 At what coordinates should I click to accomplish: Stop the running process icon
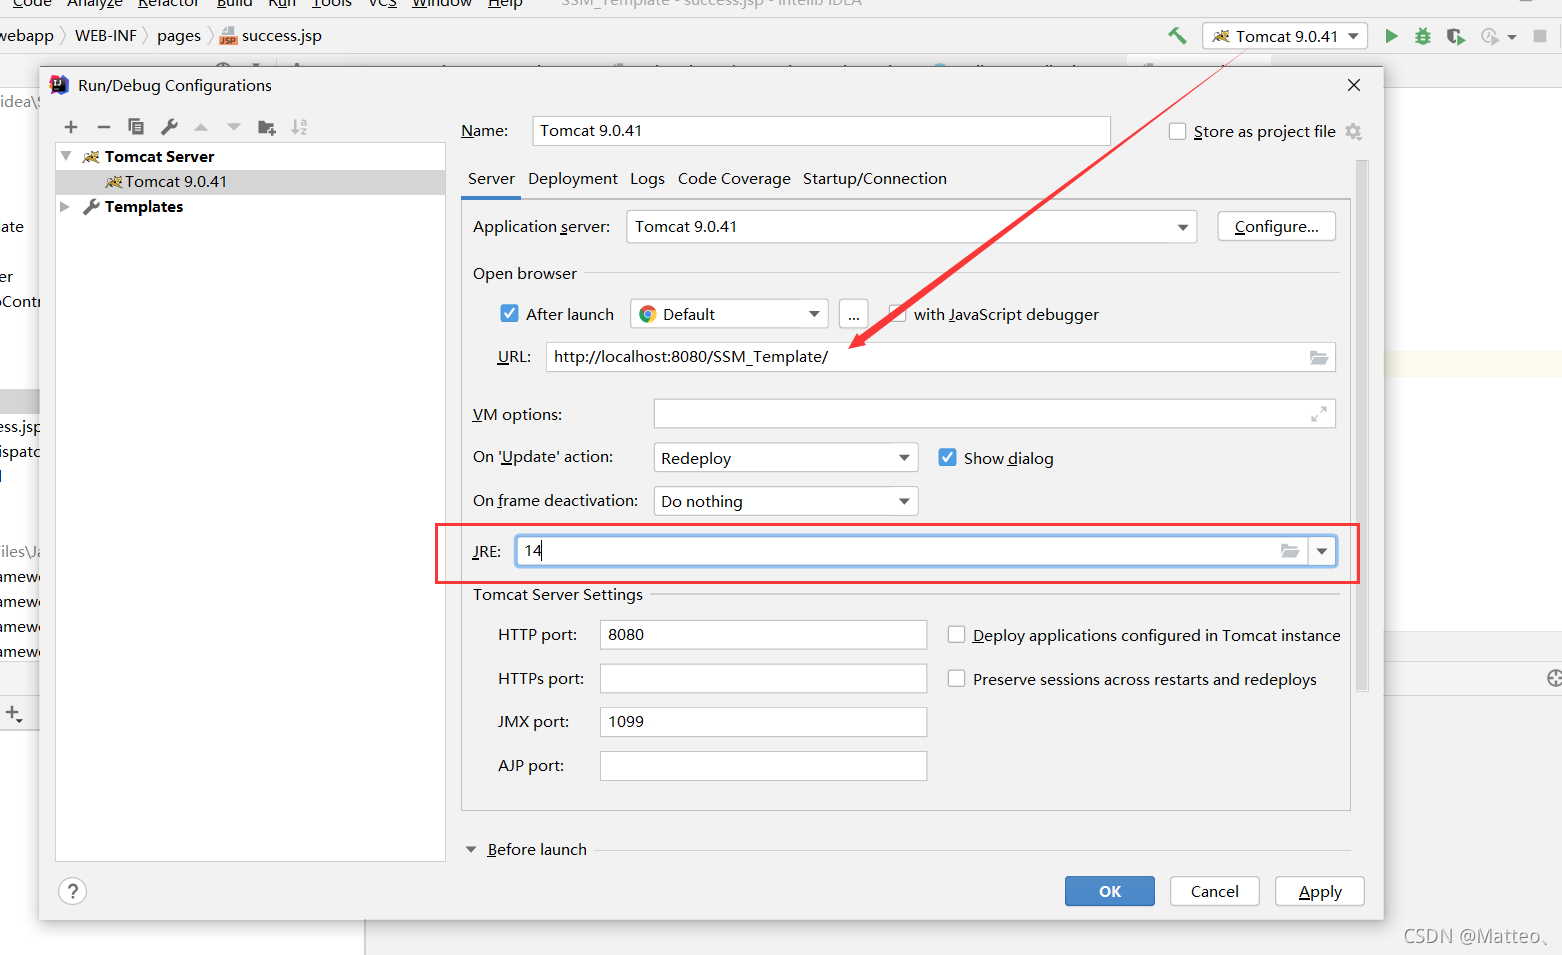point(1540,36)
